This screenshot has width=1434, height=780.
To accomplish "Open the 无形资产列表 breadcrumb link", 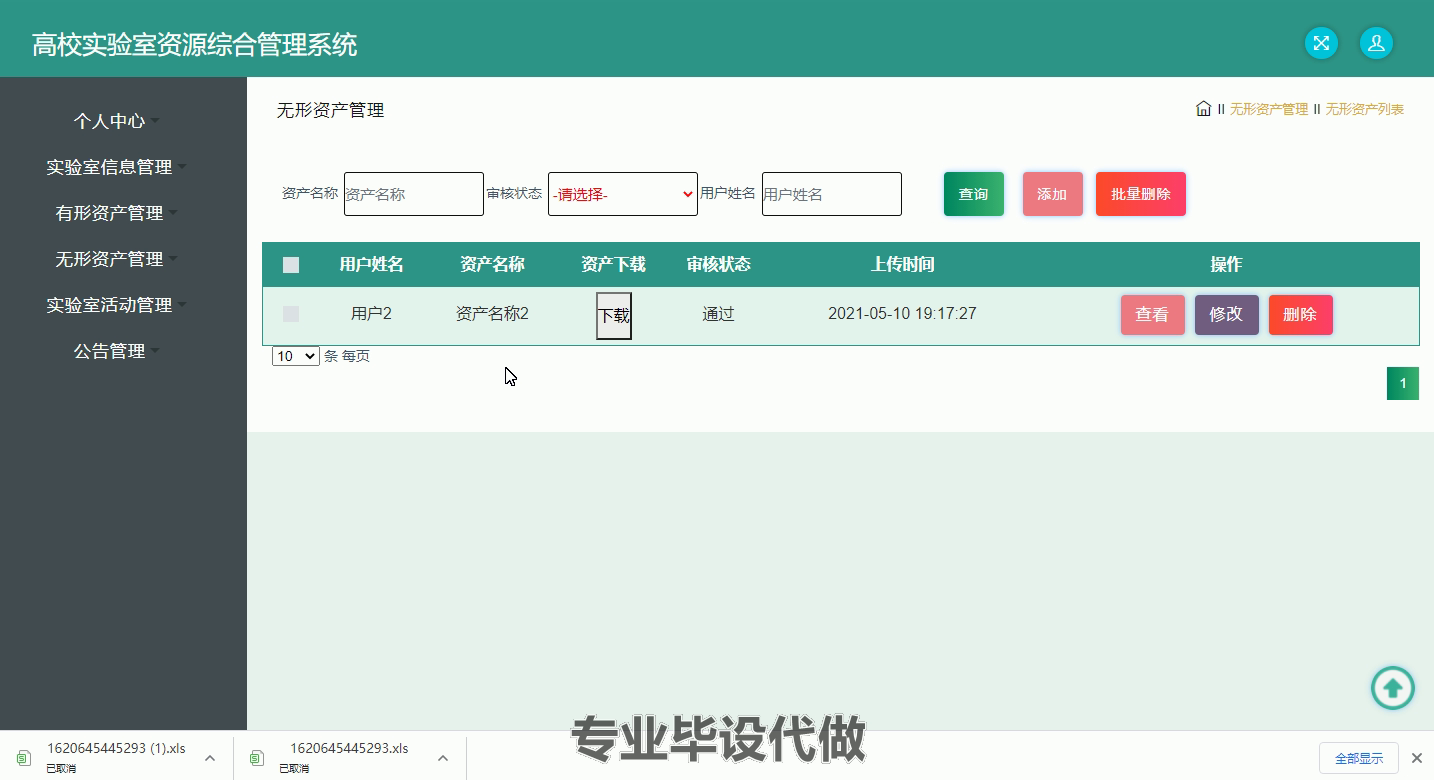I will tap(1365, 109).
